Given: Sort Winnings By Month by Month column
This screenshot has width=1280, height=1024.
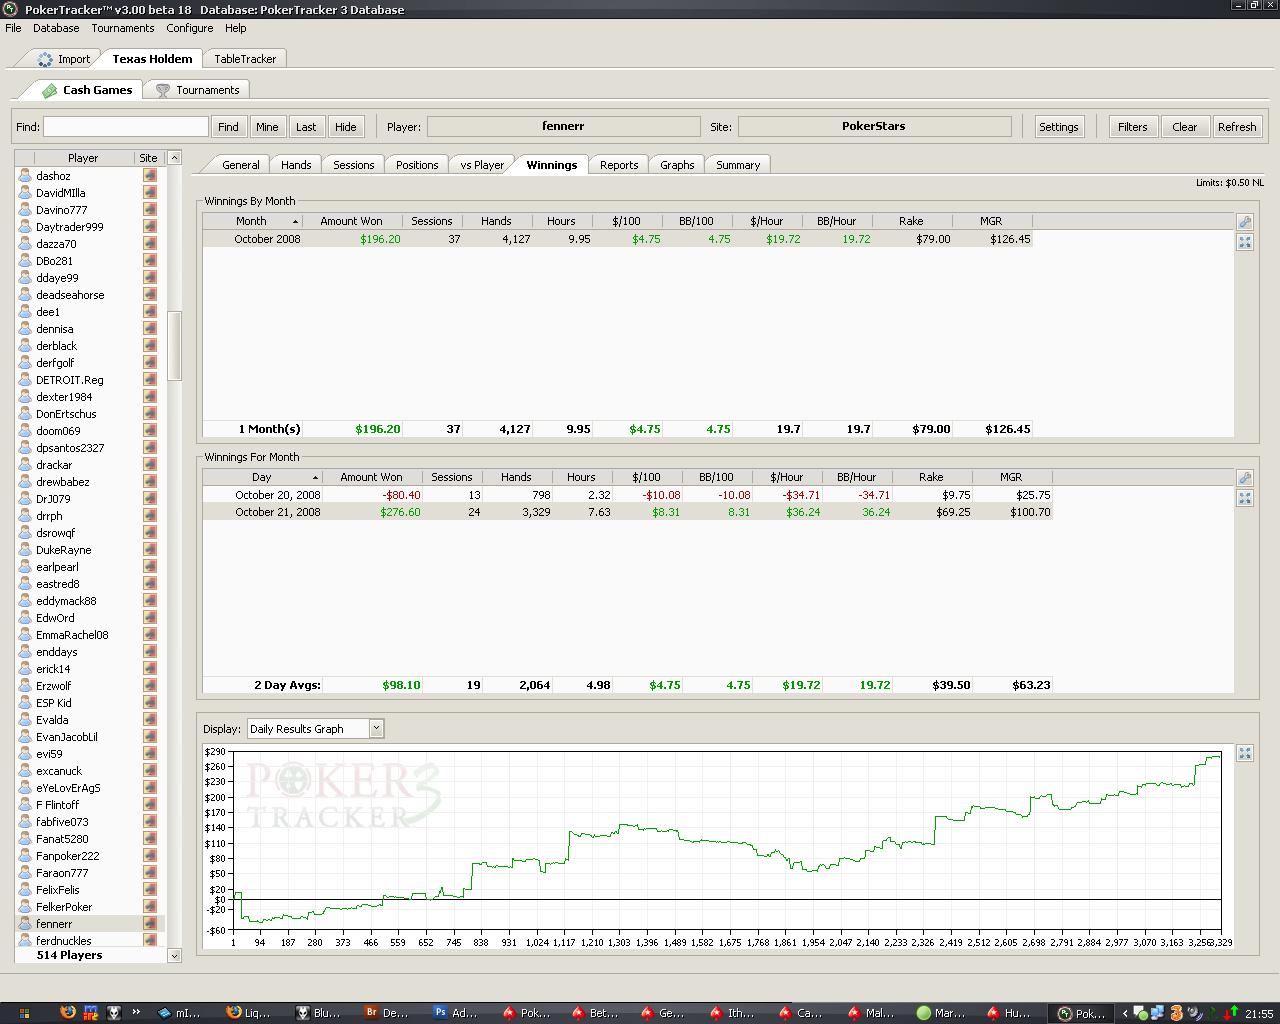Looking at the screenshot, I should (252, 221).
